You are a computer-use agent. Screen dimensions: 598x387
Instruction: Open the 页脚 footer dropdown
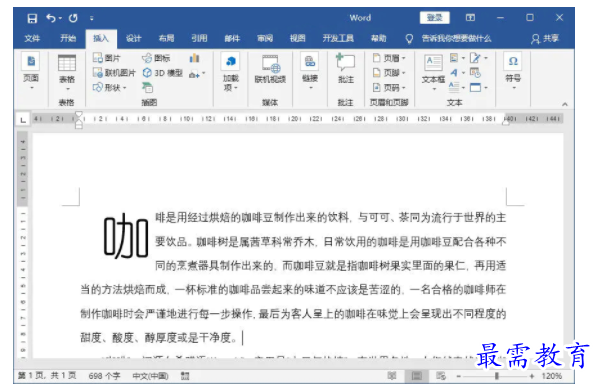(x=389, y=72)
